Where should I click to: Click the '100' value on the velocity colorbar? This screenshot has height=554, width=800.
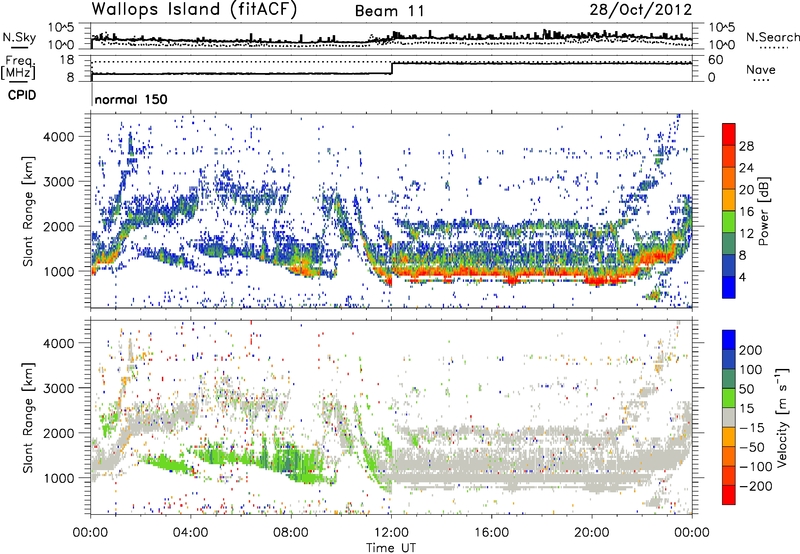(x=751, y=370)
